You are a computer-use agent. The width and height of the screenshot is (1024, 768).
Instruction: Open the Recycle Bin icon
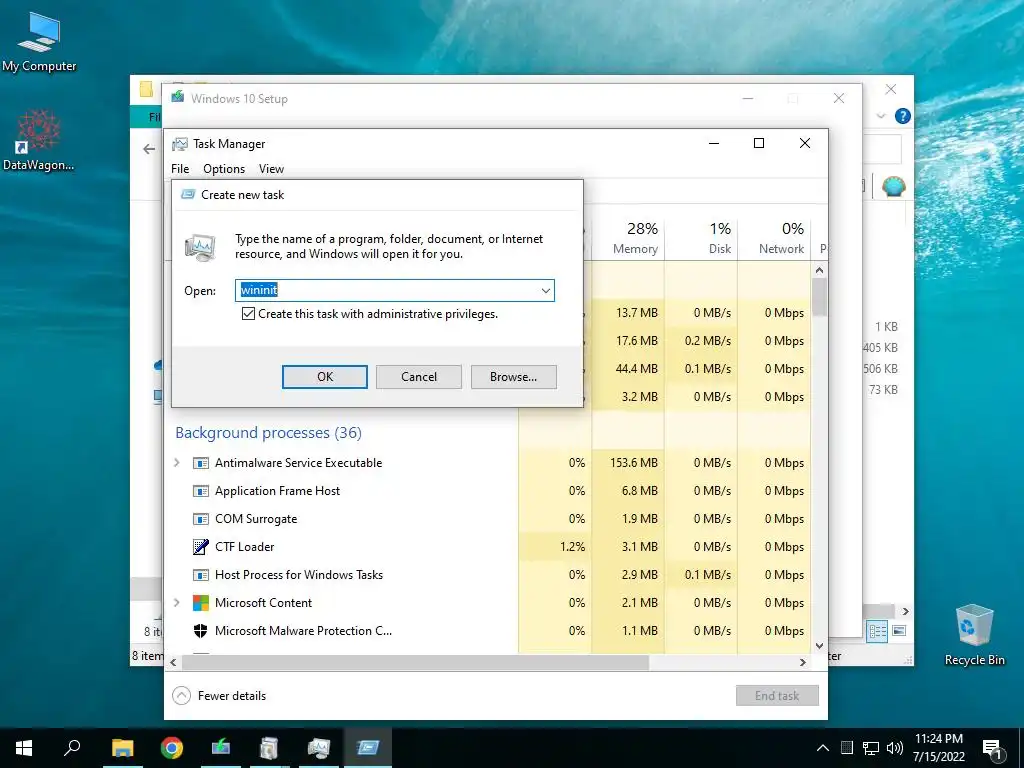tap(974, 635)
